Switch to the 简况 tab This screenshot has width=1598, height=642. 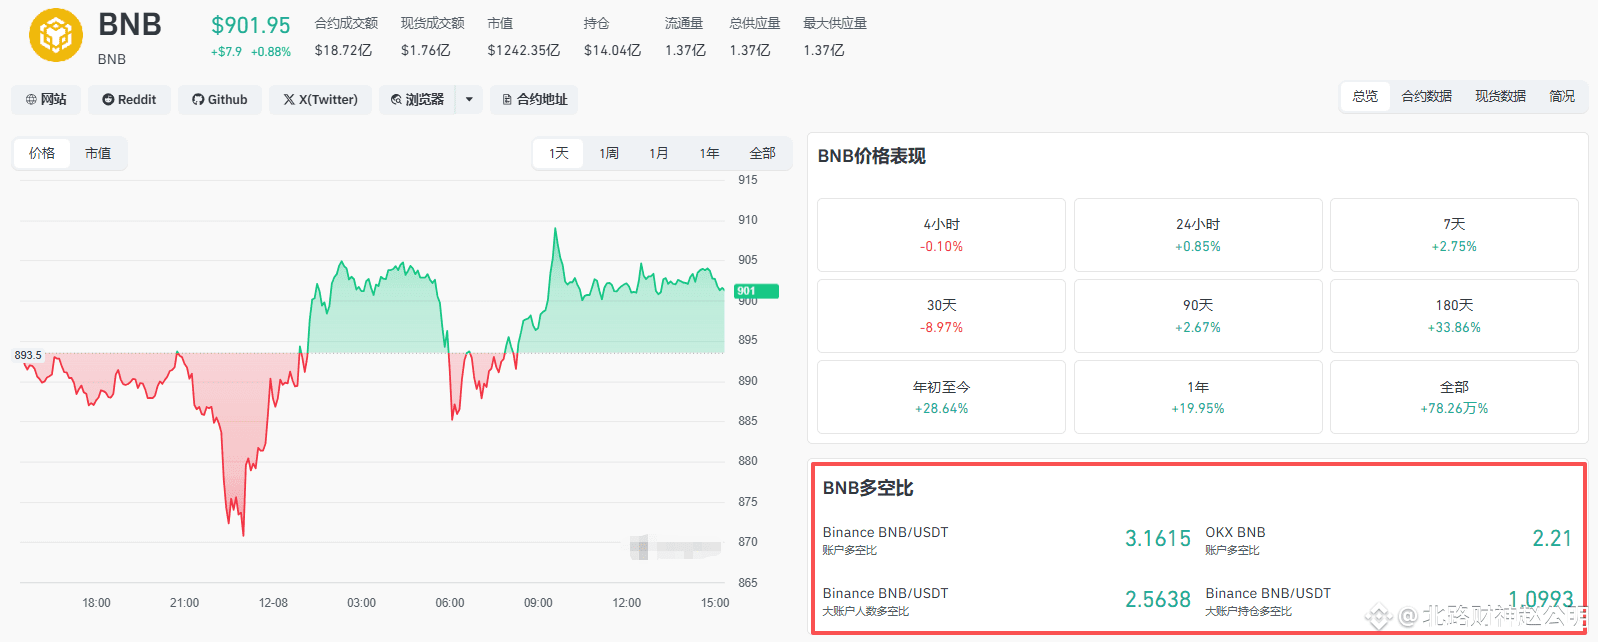click(1562, 96)
